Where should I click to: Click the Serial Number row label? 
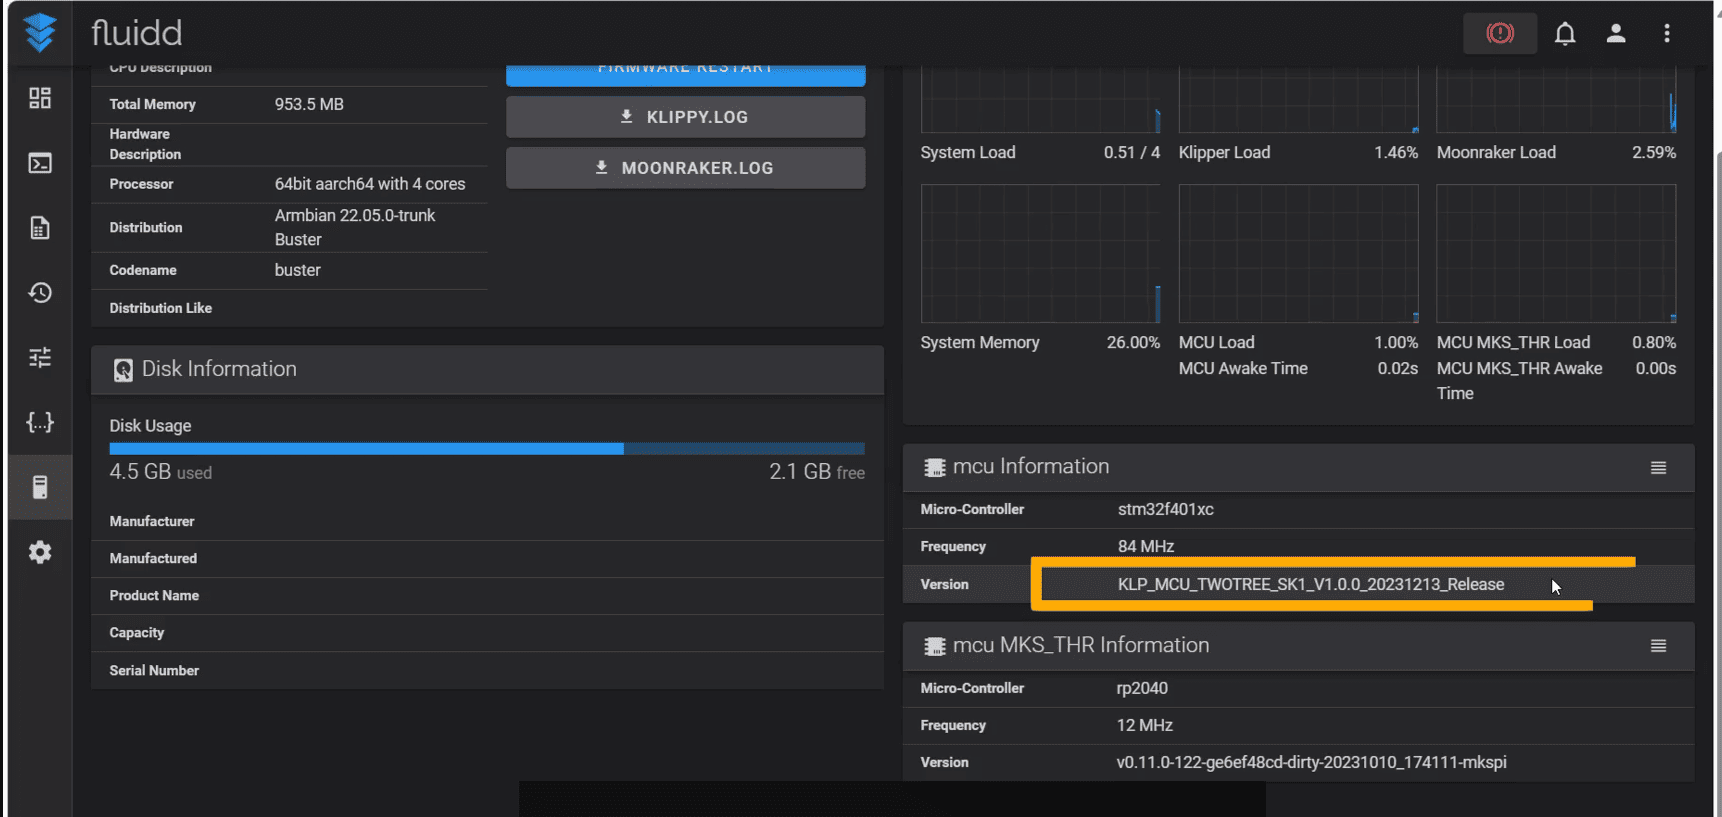(x=154, y=670)
